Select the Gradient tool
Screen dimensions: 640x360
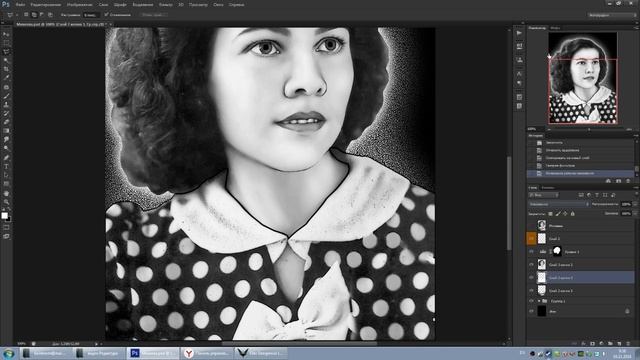pyautogui.click(x=6, y=131)
